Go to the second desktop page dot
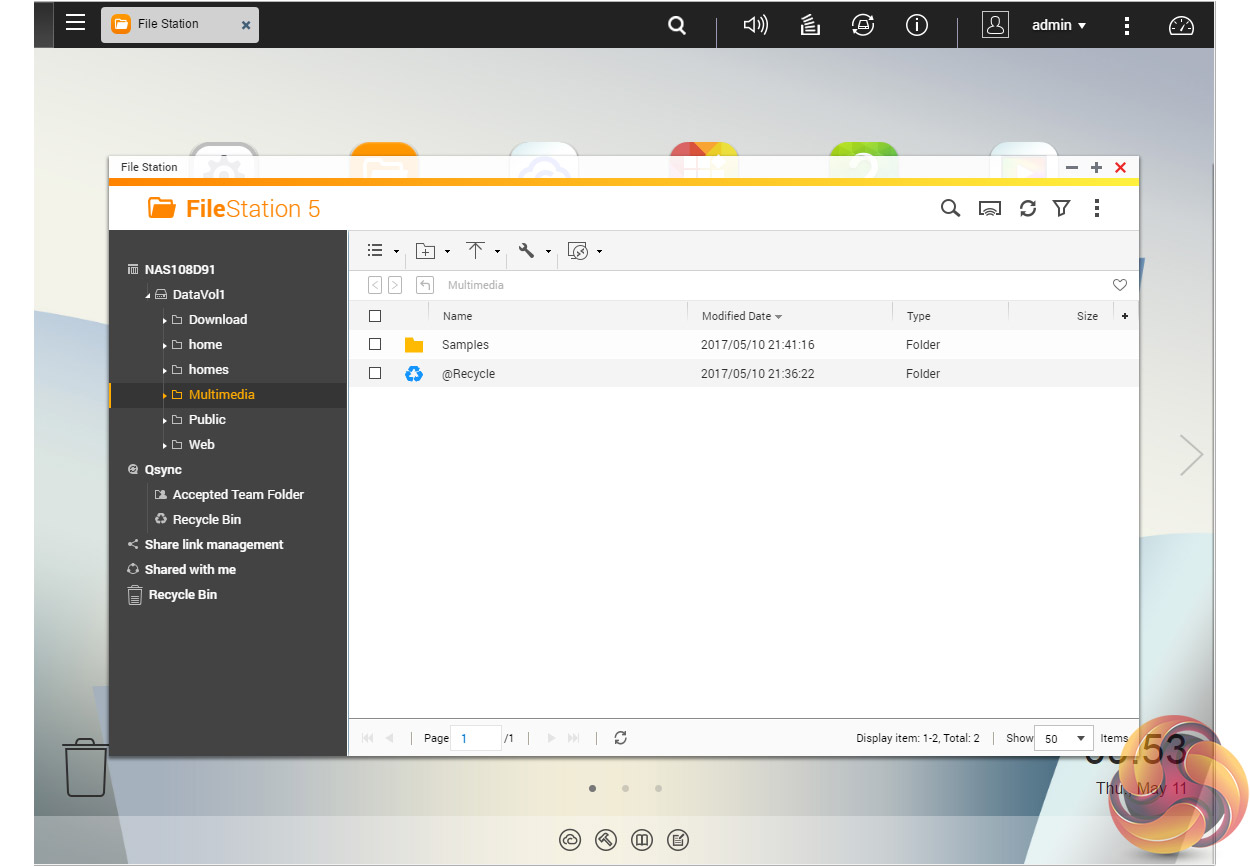Image resolution: width=1250 pixels, height=867 pixels. (625, 788)
